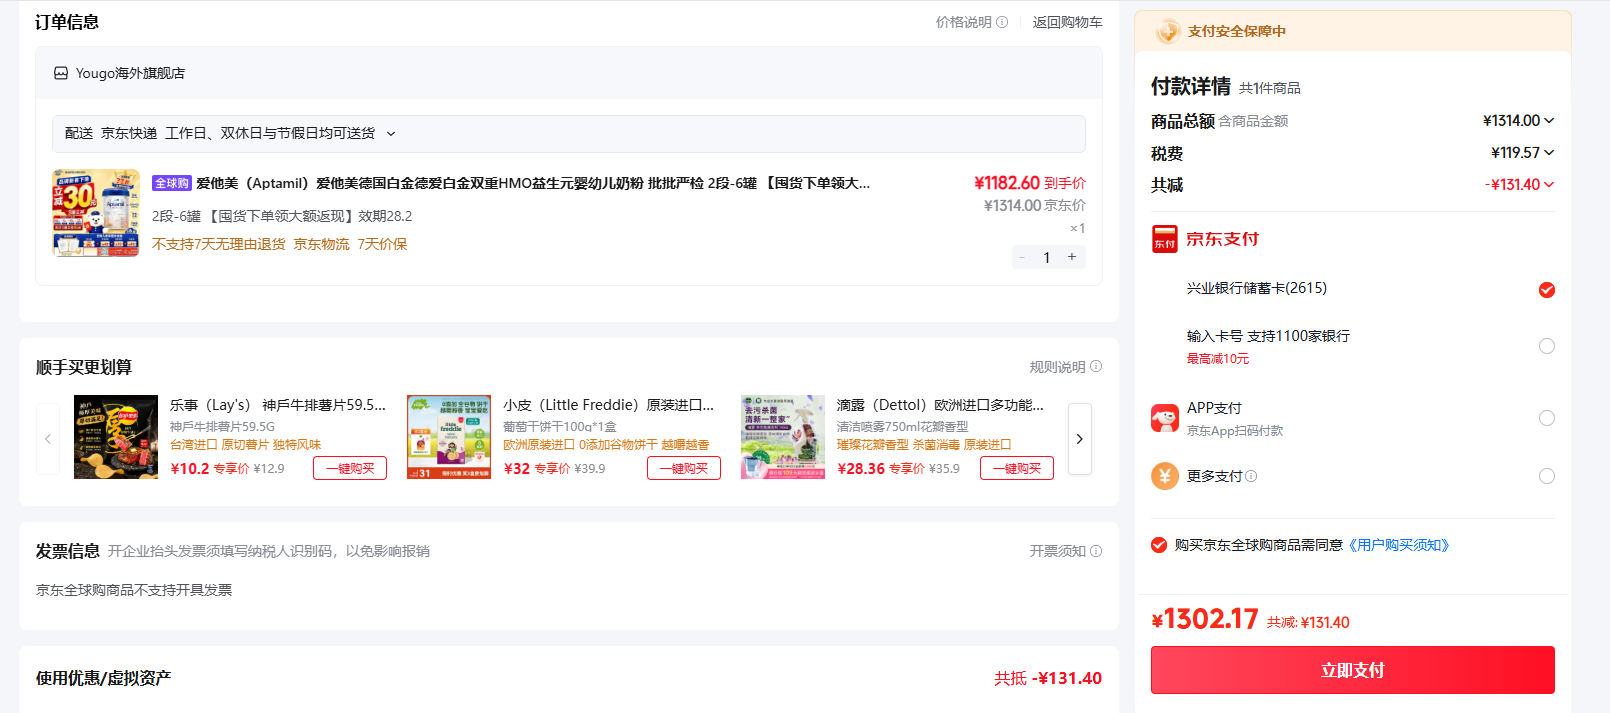
Task: Click 京东物流 label
Action: (x=321, y=244)
